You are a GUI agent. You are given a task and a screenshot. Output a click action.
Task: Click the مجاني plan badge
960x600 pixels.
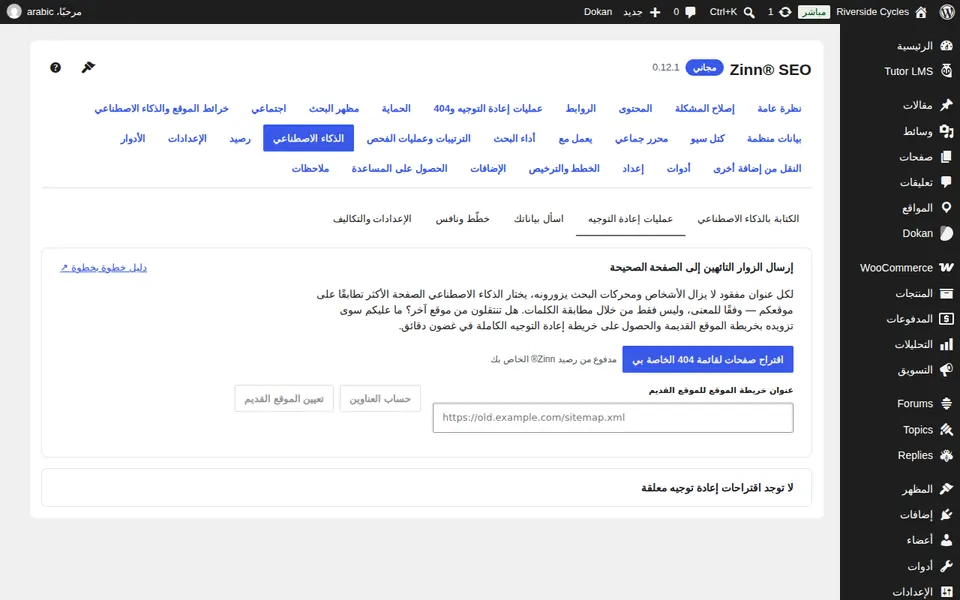705,67
